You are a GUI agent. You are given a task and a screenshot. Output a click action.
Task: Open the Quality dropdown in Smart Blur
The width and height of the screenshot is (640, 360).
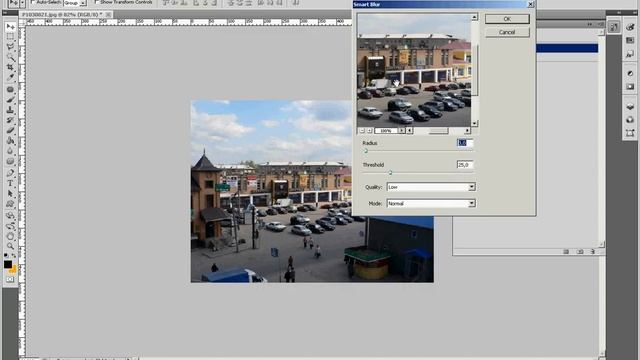[431, 187]
